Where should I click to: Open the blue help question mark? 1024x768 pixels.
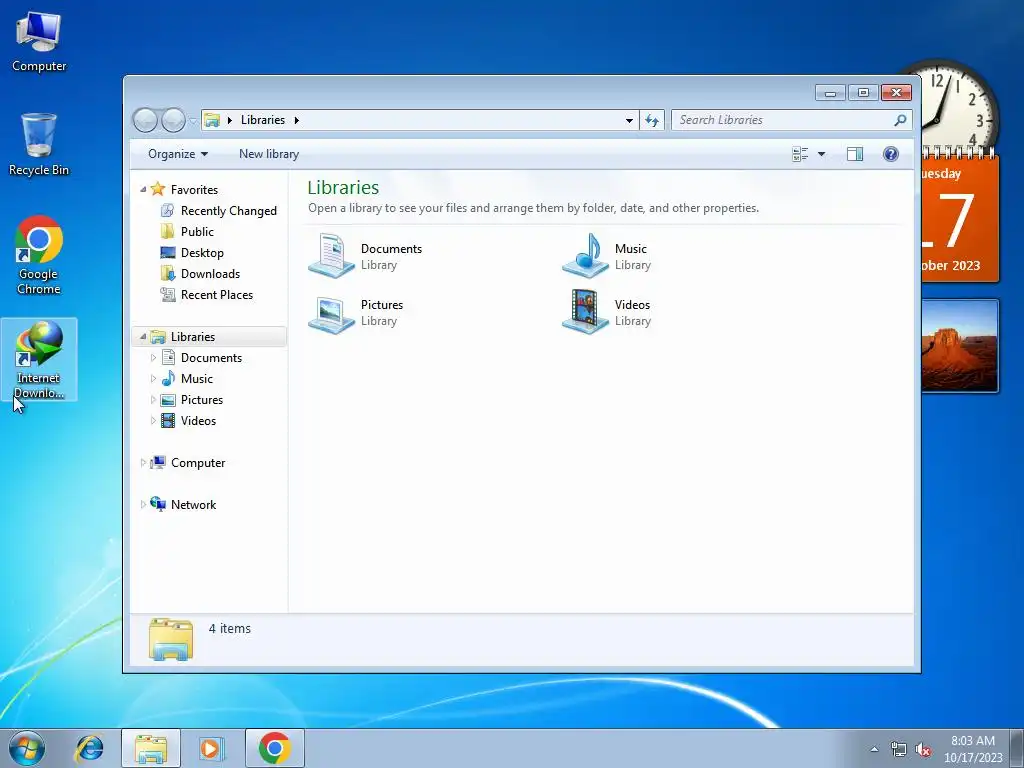[x=891, y=154]
